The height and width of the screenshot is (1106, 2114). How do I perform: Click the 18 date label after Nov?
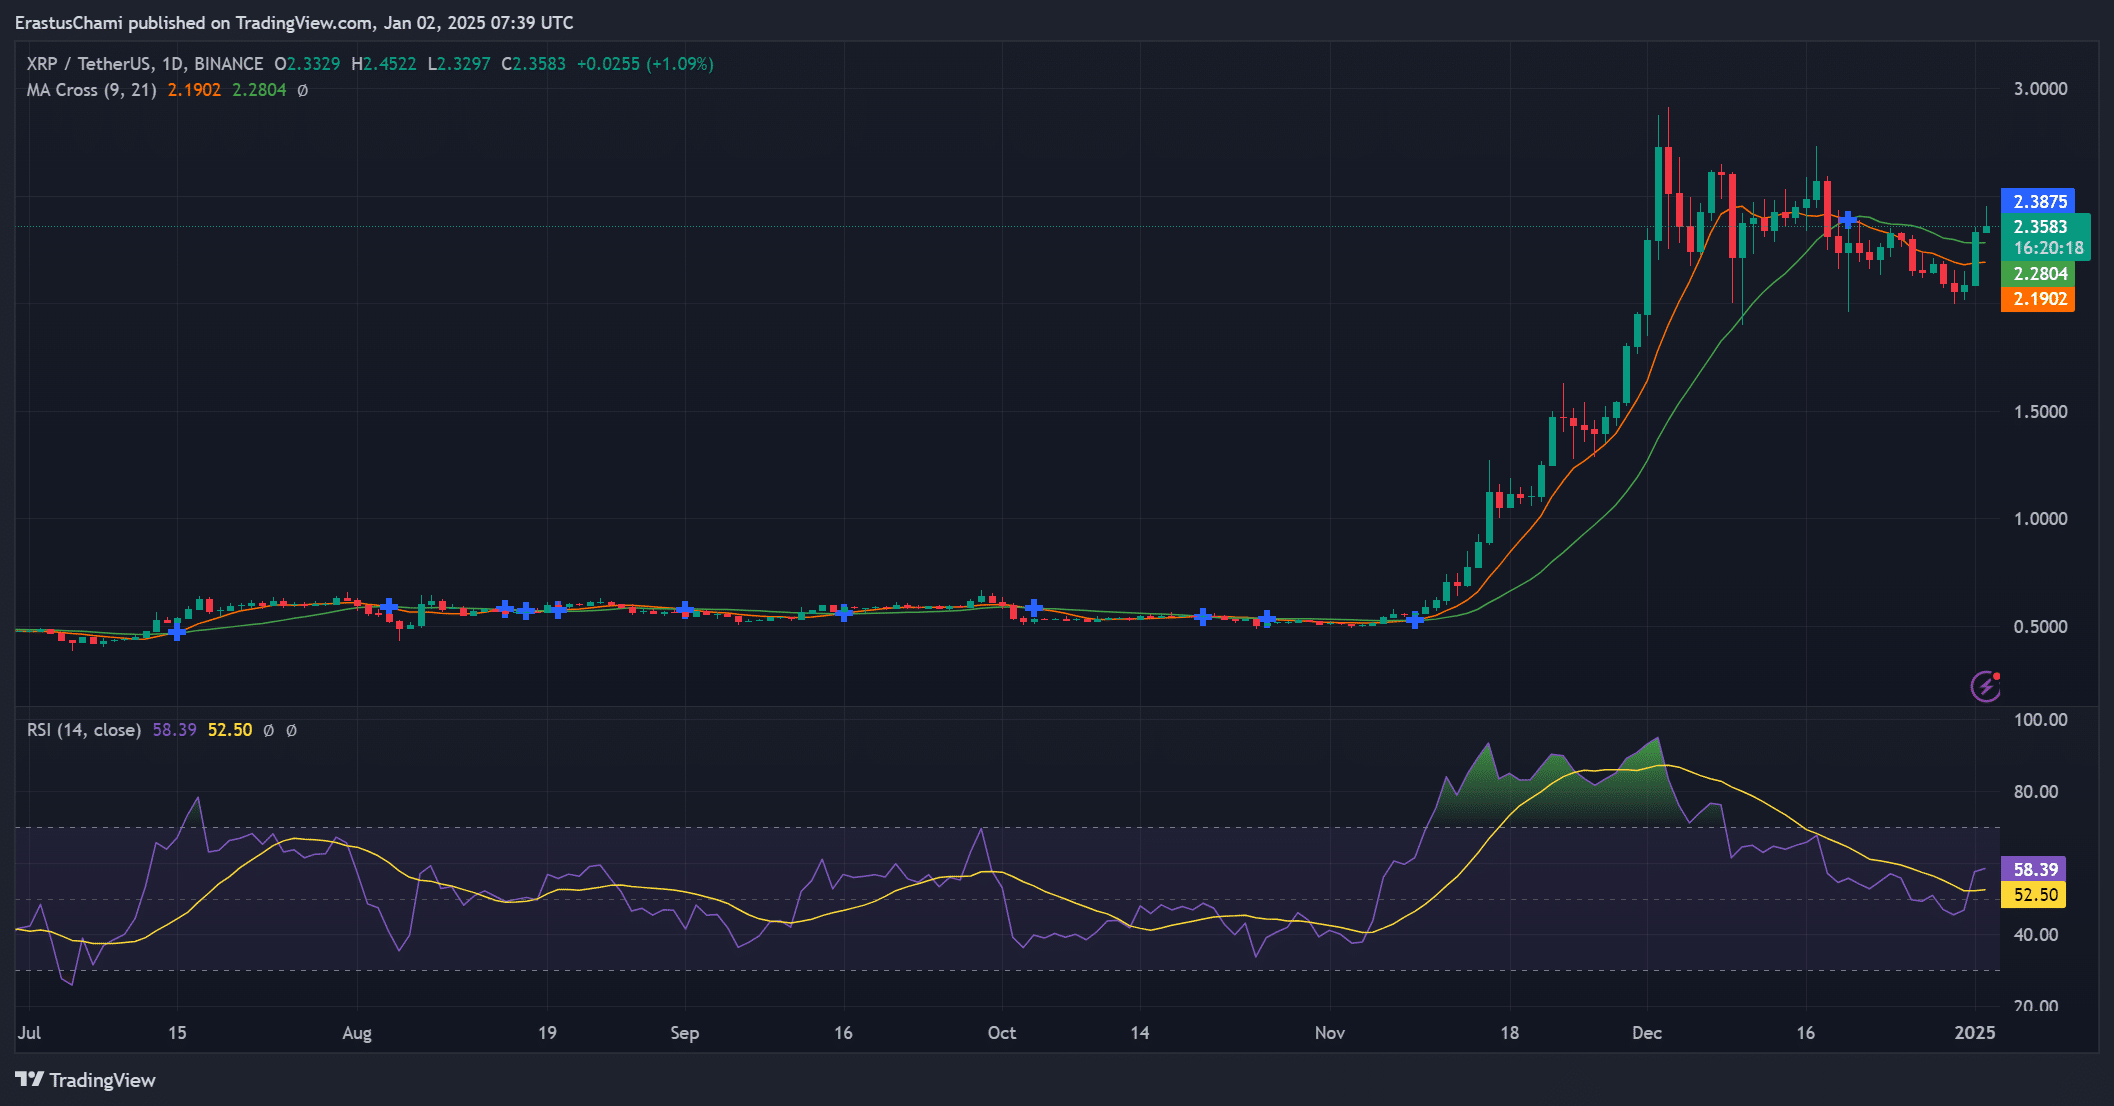click(x=1510, y=1033)
